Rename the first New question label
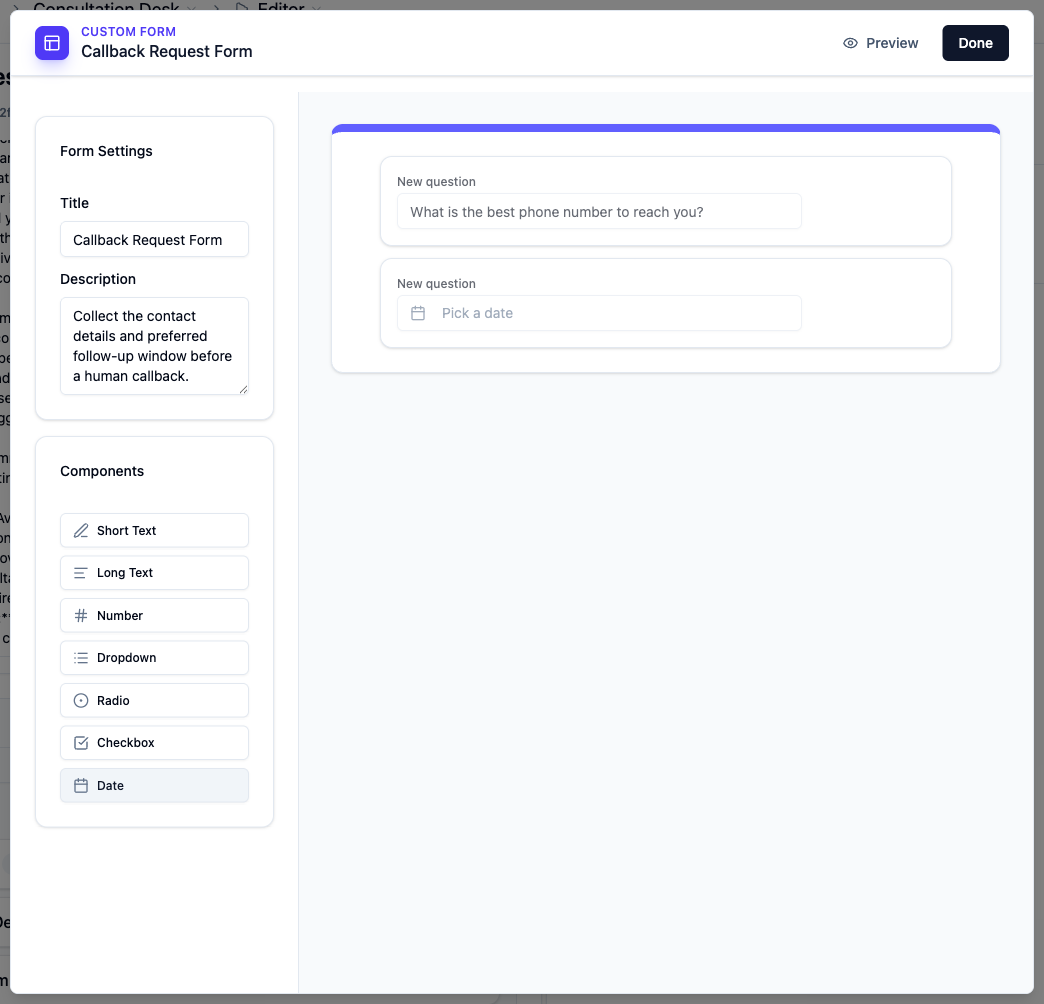This screenshot has width=1044, height=1004. click(x=435, y=181)
